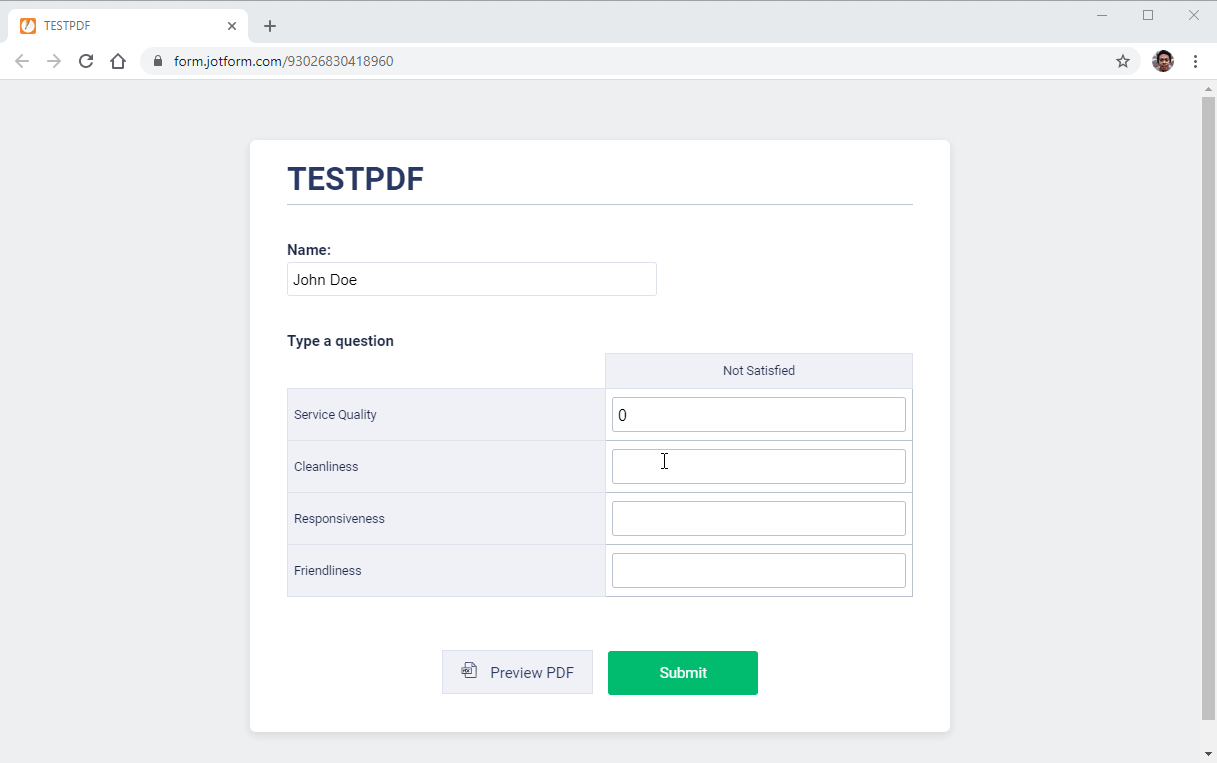1217x763 pixels.
Task: Focus the Name input field
Action: pos(471,279)
